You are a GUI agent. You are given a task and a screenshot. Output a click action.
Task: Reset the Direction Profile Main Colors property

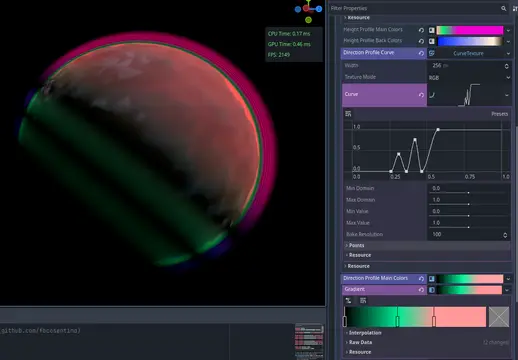pyautogui.click(x=421, y=279)
